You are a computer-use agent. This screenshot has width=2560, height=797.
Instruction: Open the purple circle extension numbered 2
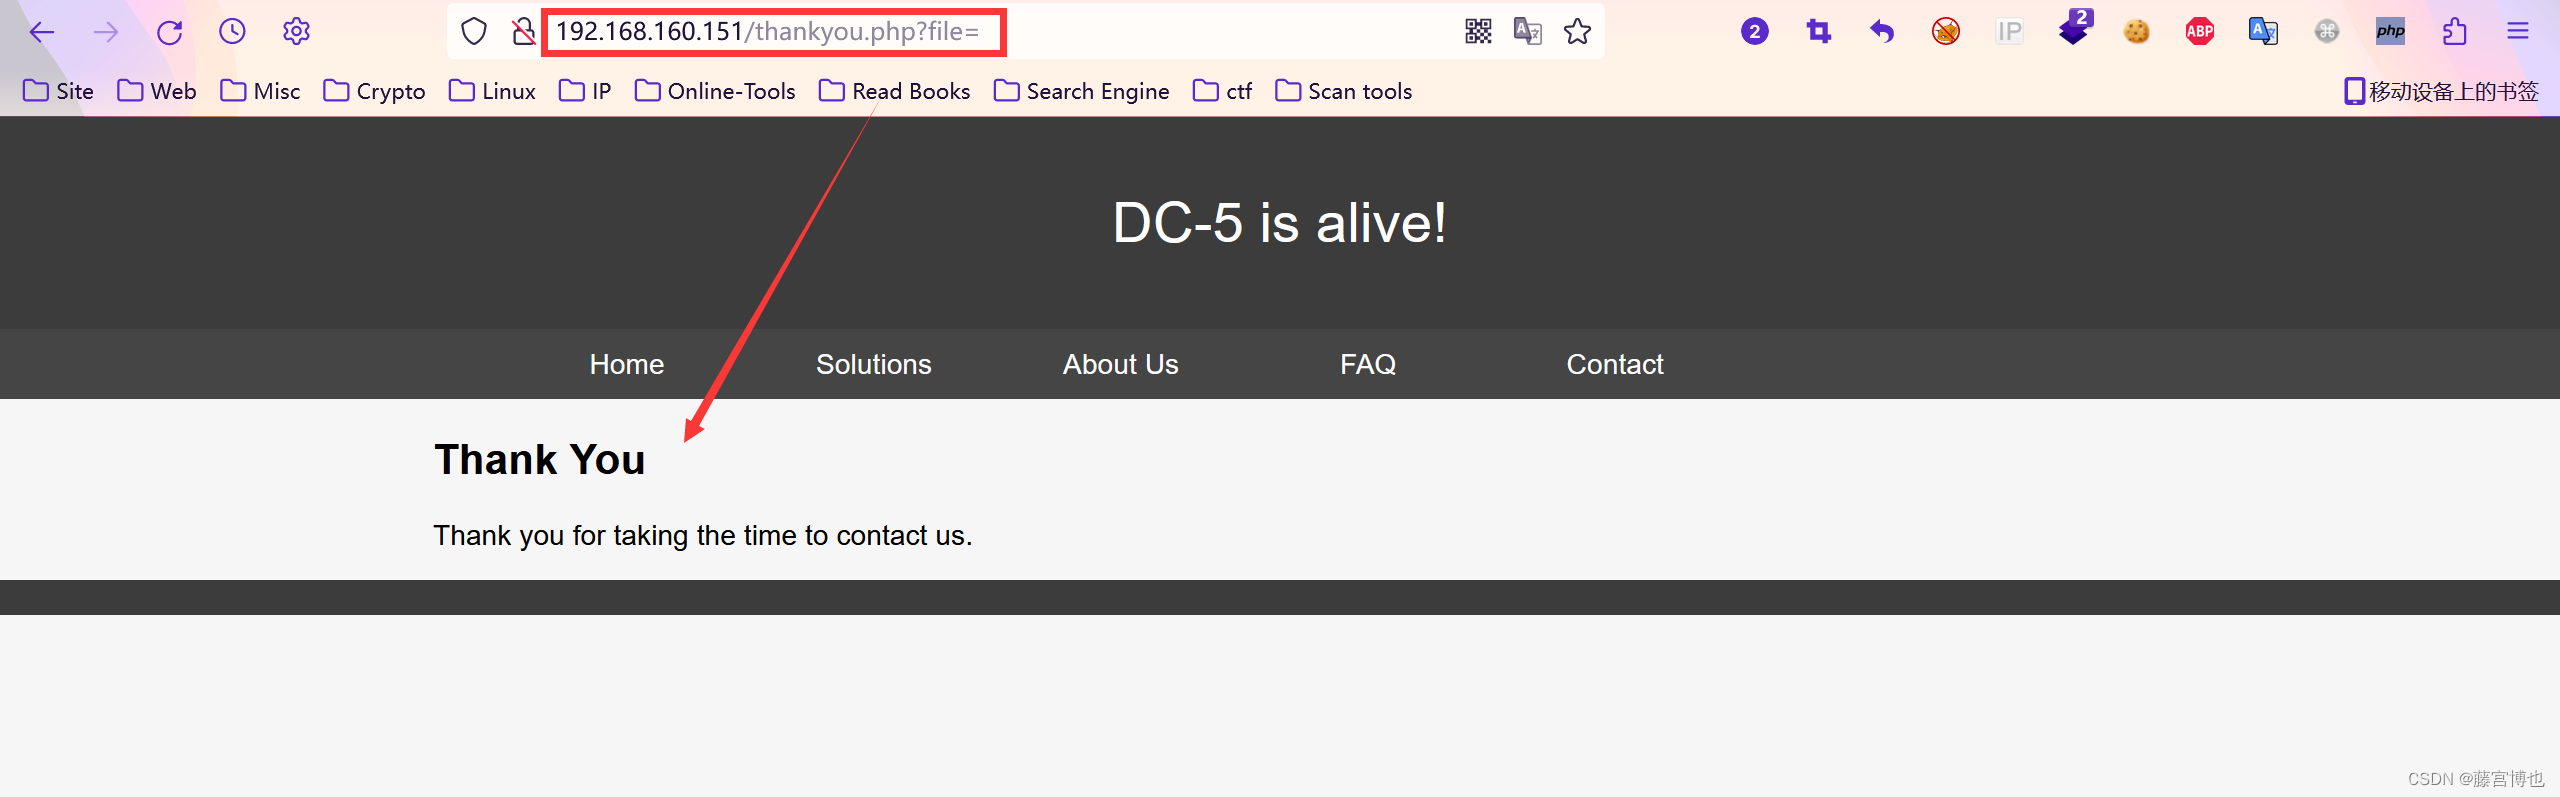tap(1754, 32)
